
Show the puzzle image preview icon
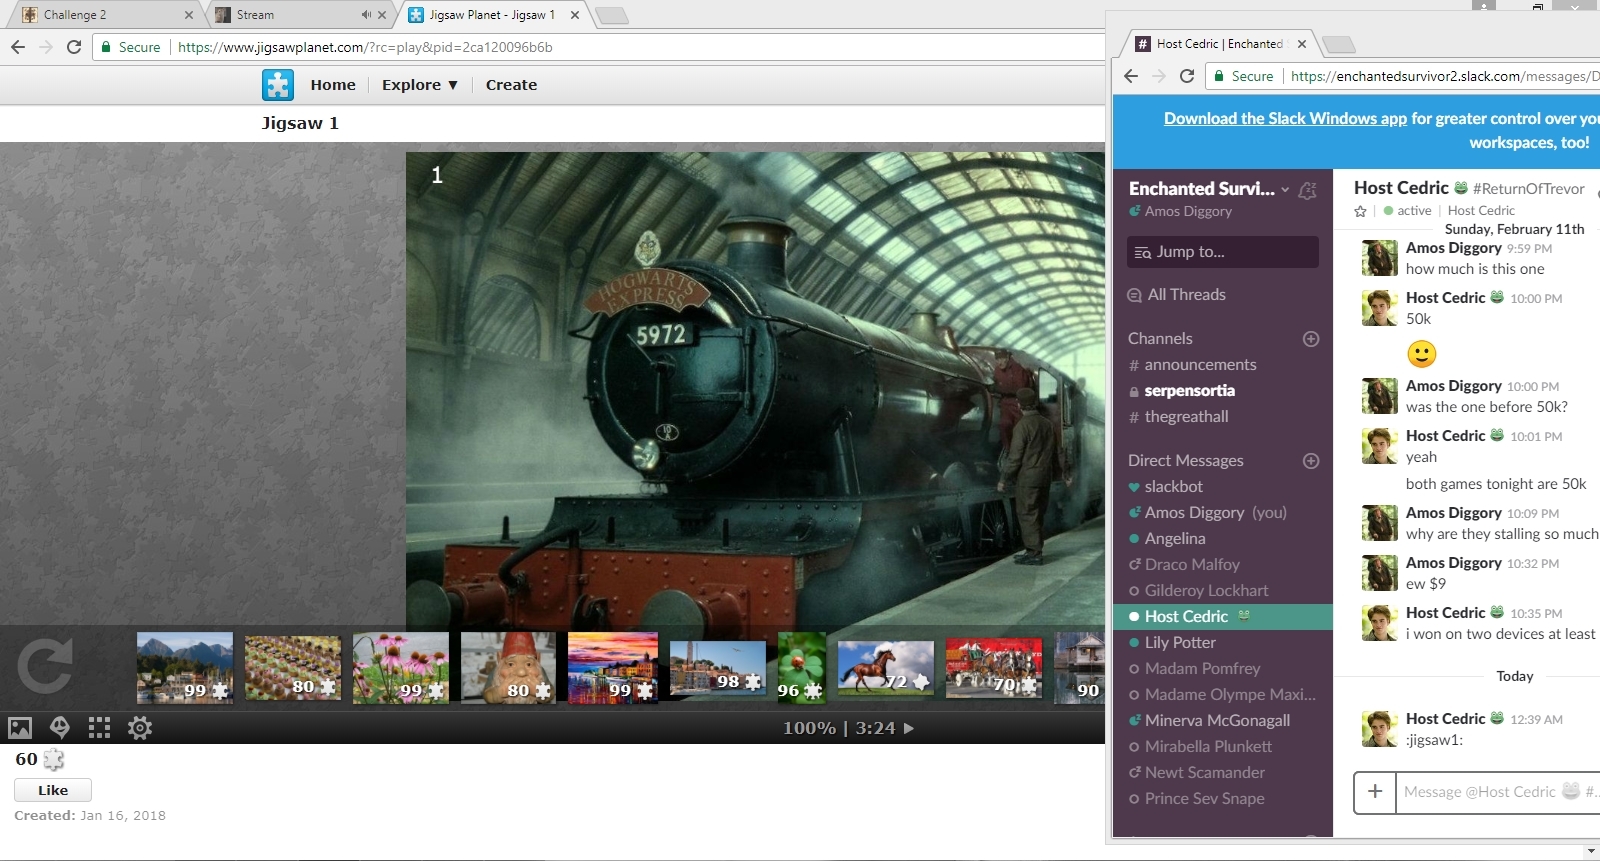click(20, 728)
